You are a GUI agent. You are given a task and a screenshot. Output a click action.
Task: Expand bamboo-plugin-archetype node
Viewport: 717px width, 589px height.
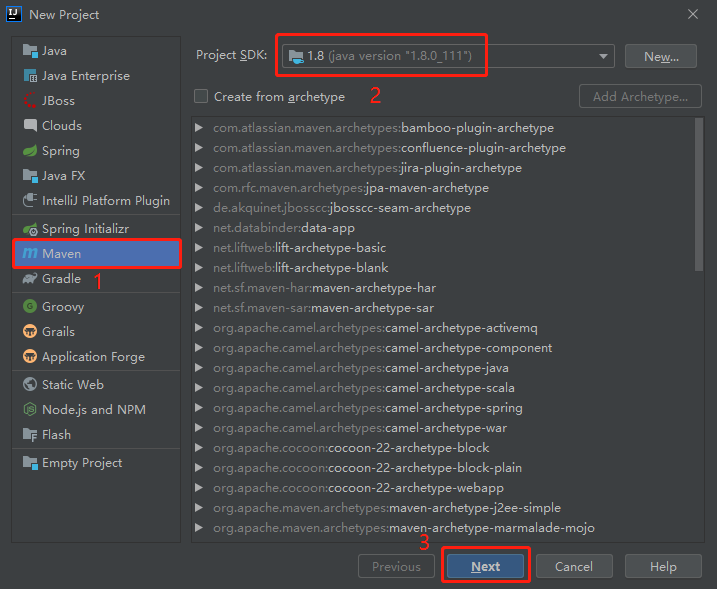[199, 128]
